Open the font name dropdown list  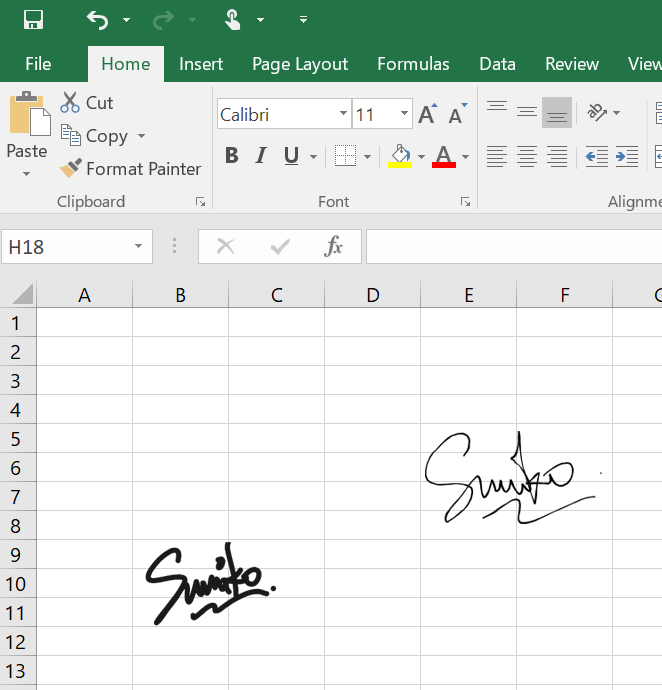click(x=344, y=113)
